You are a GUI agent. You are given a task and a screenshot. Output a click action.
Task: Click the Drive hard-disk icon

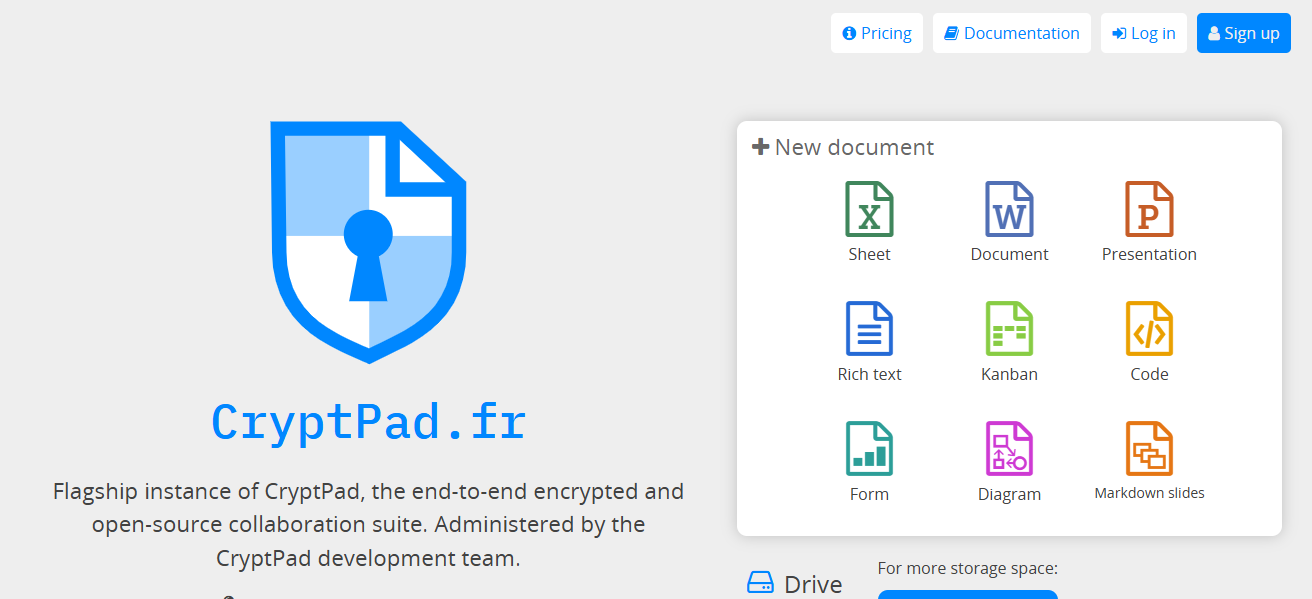point(760,583)
